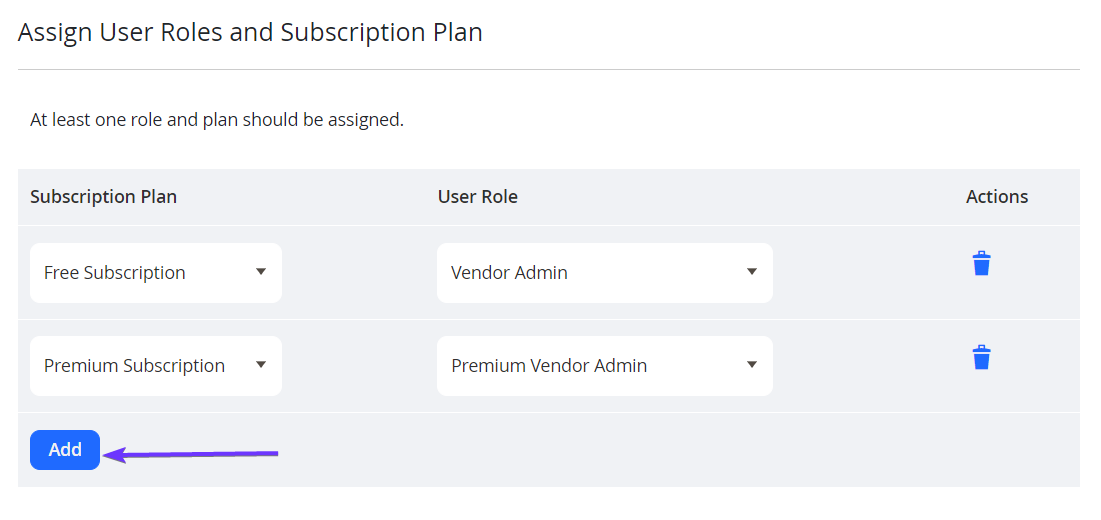
Task: Click the Assign User Roles heading
Action: tap(250, 33)
